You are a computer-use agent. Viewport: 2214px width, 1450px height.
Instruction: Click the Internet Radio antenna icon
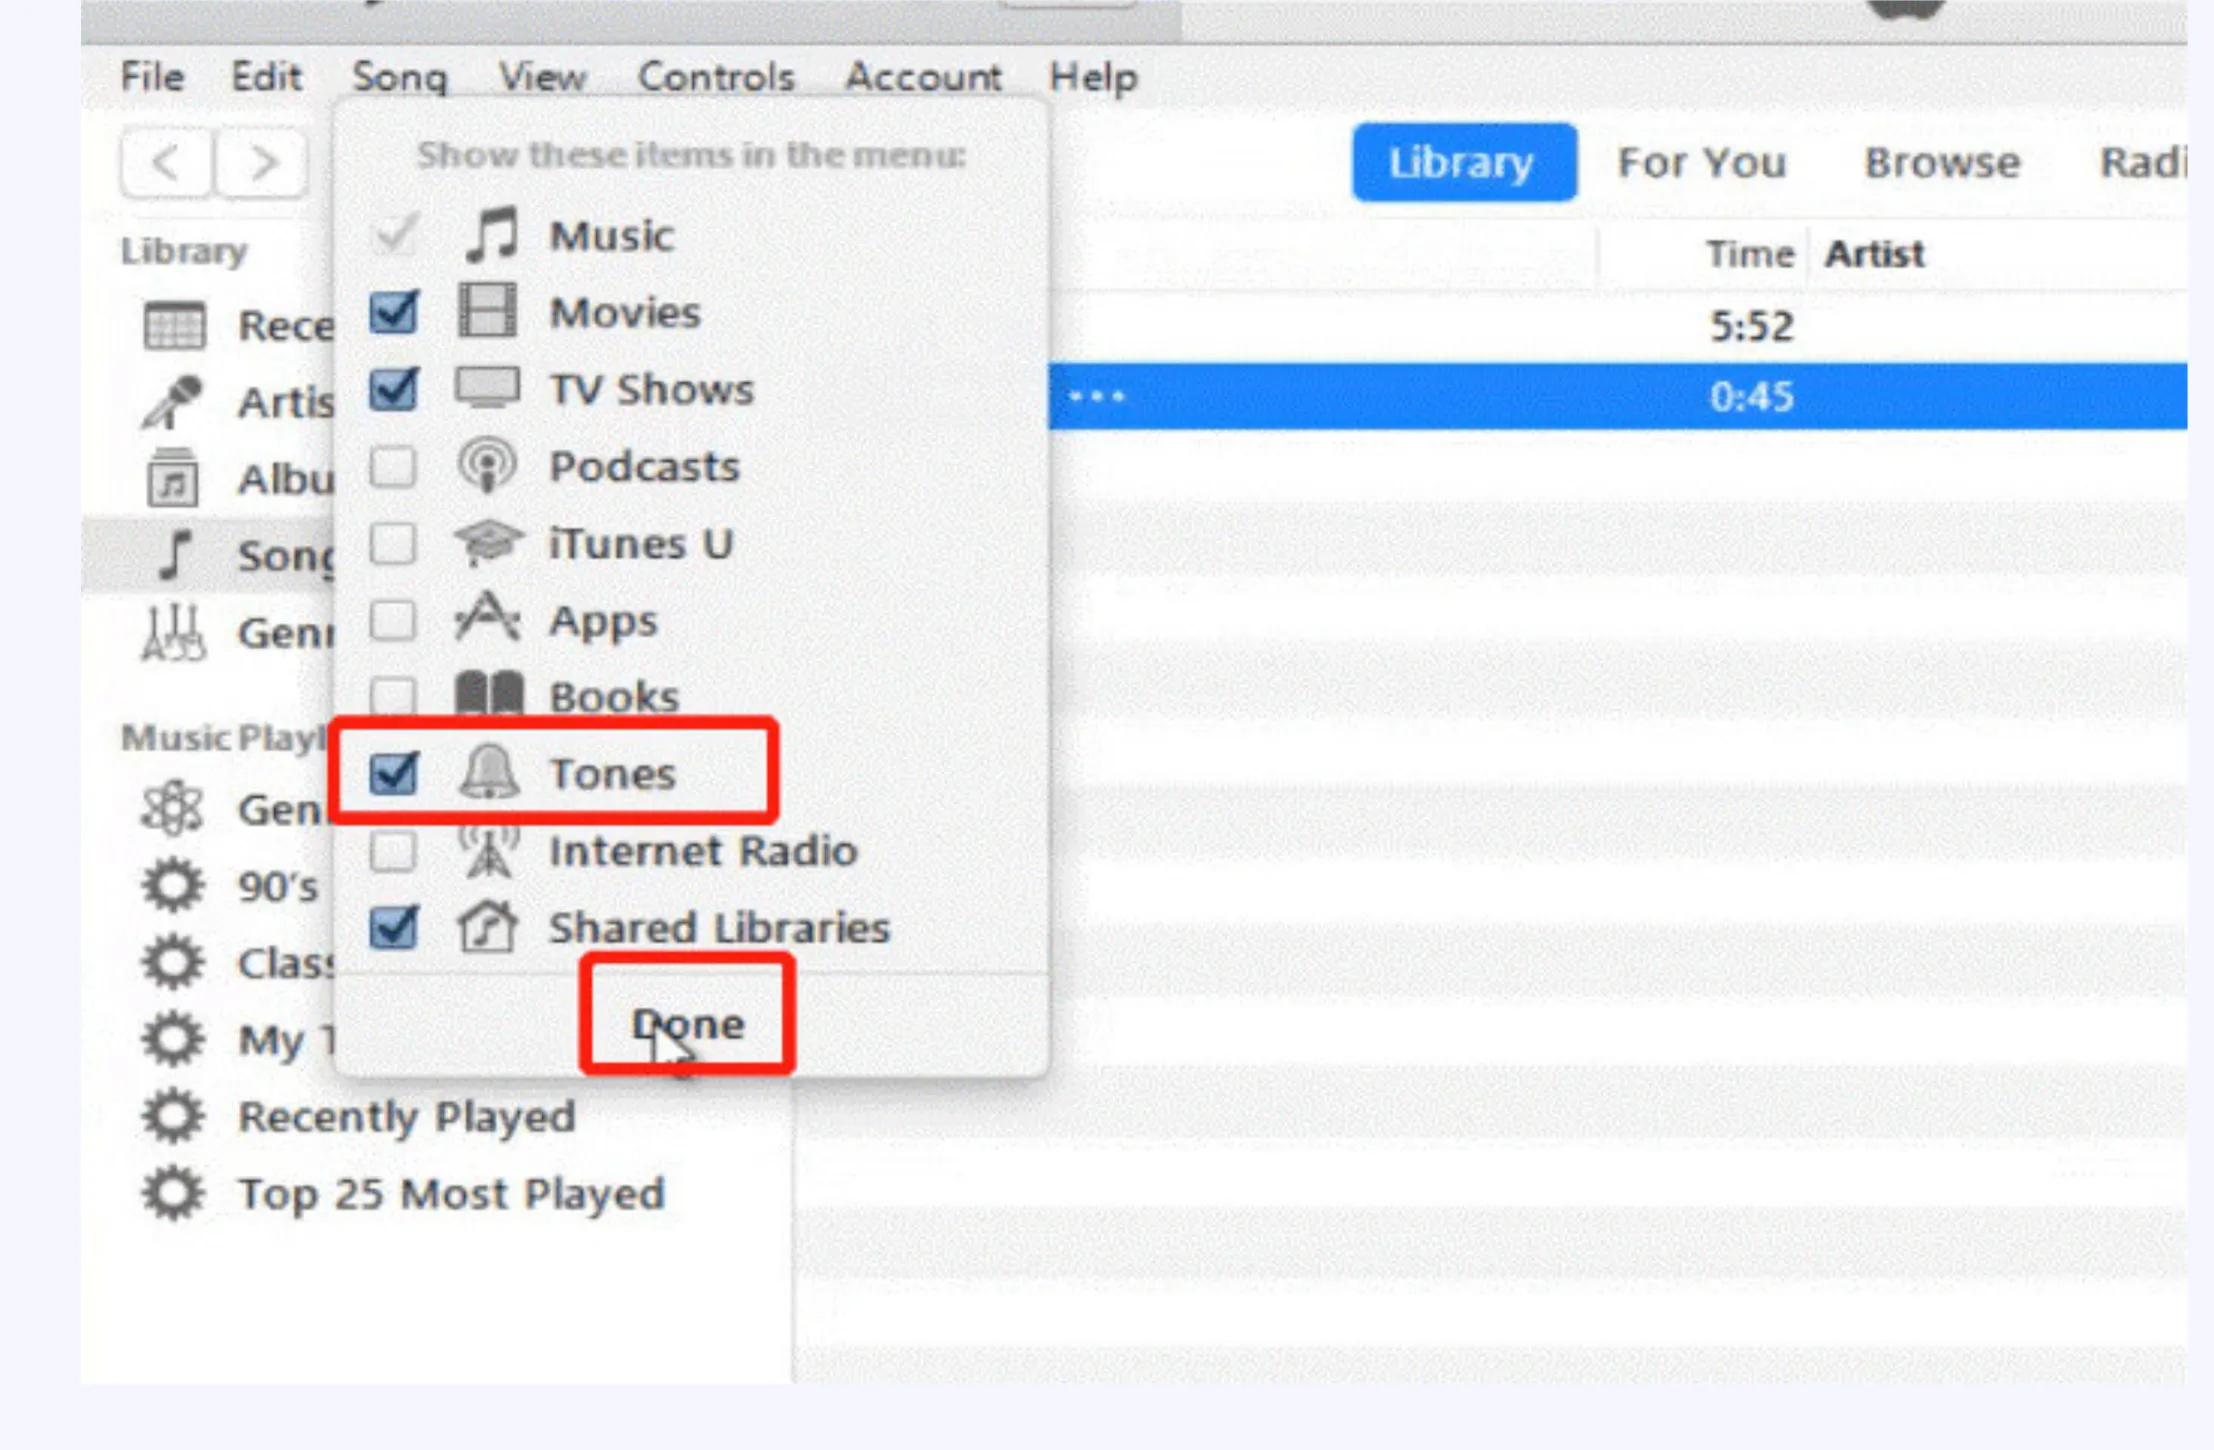pos(489,850)
